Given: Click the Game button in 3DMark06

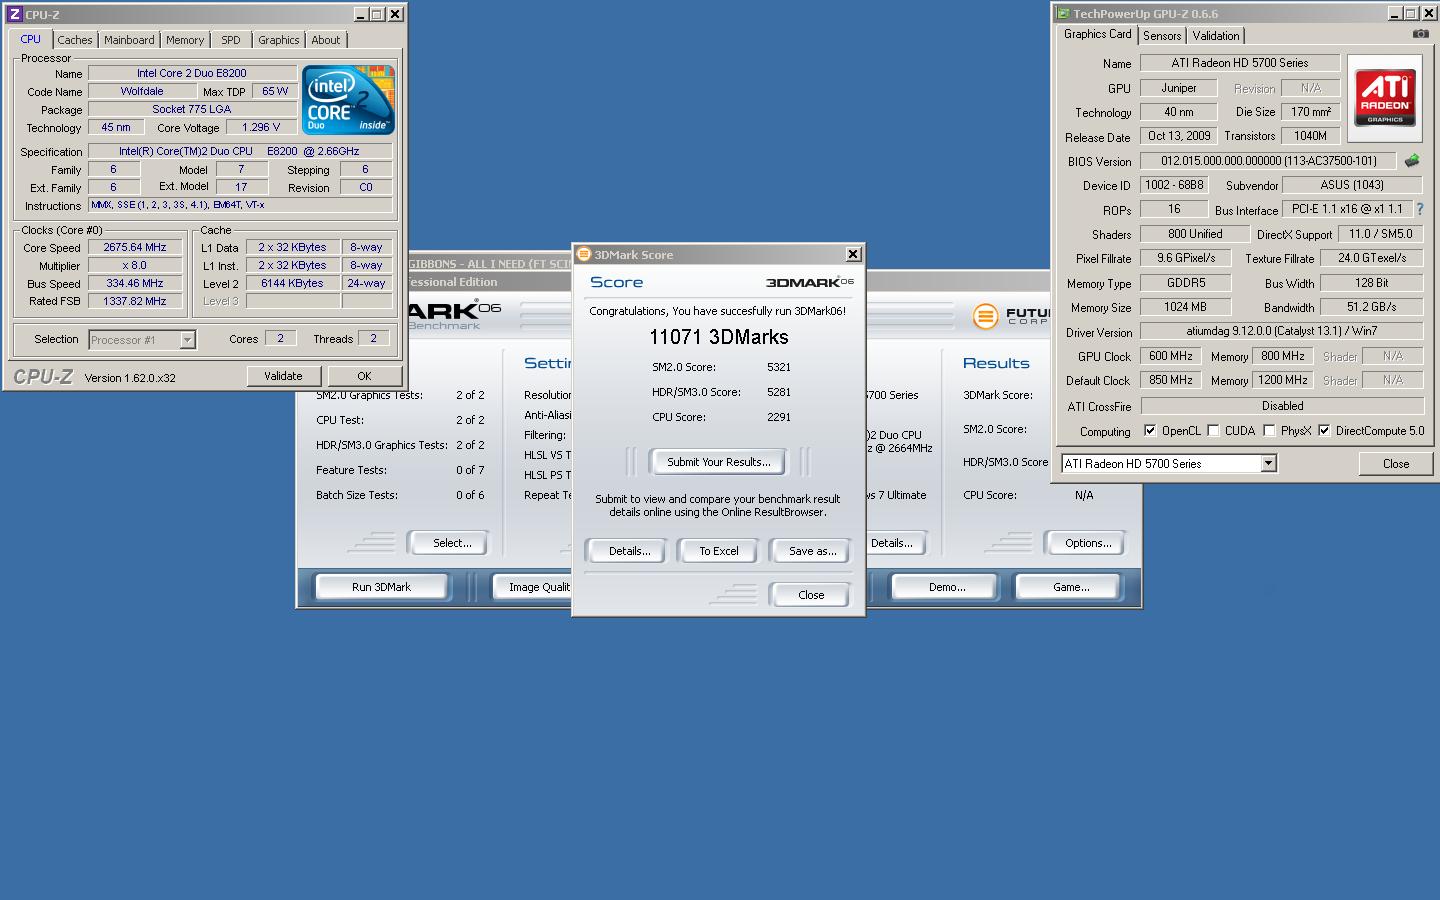Looking at the screenshot, I should pyautogui.click(x=1071, y=587).
